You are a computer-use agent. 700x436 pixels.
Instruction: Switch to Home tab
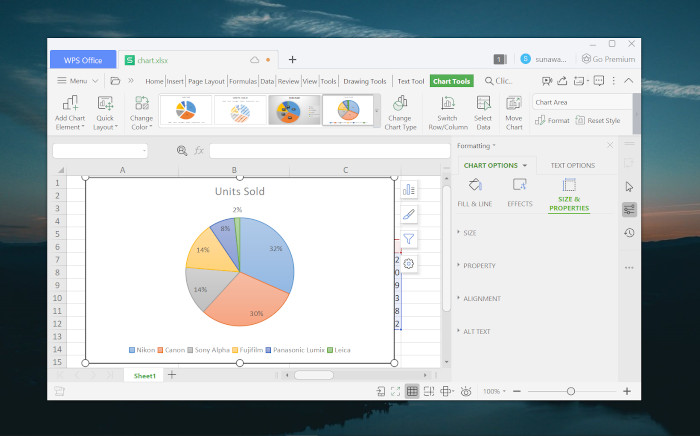click(x=154, y=81)
